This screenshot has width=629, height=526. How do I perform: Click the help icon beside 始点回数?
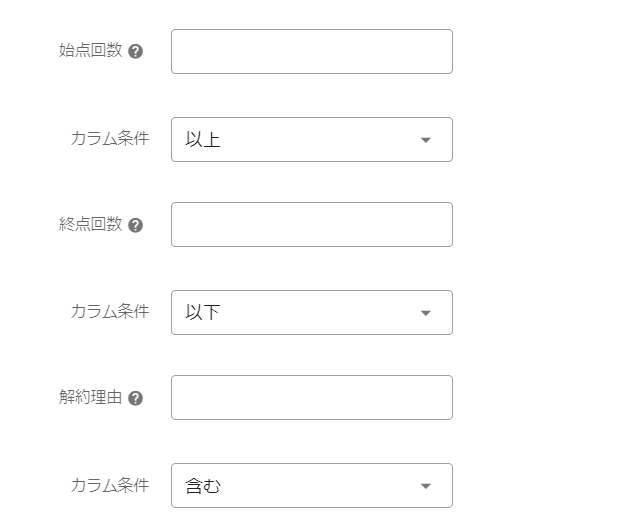coord(136,51)
